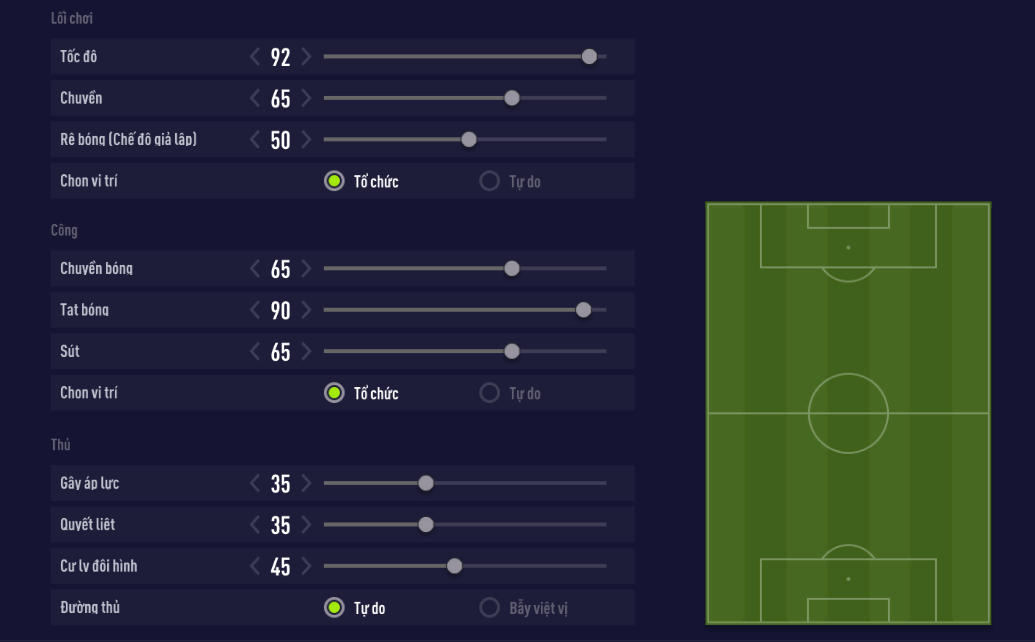Click right arrow next to Rê bóng value
This screenshot has height=642, width=1035.
306,140
